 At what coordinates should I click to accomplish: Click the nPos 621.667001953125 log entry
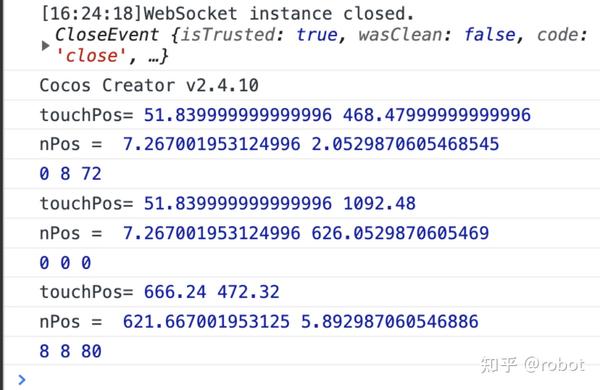tap(259, 321)
